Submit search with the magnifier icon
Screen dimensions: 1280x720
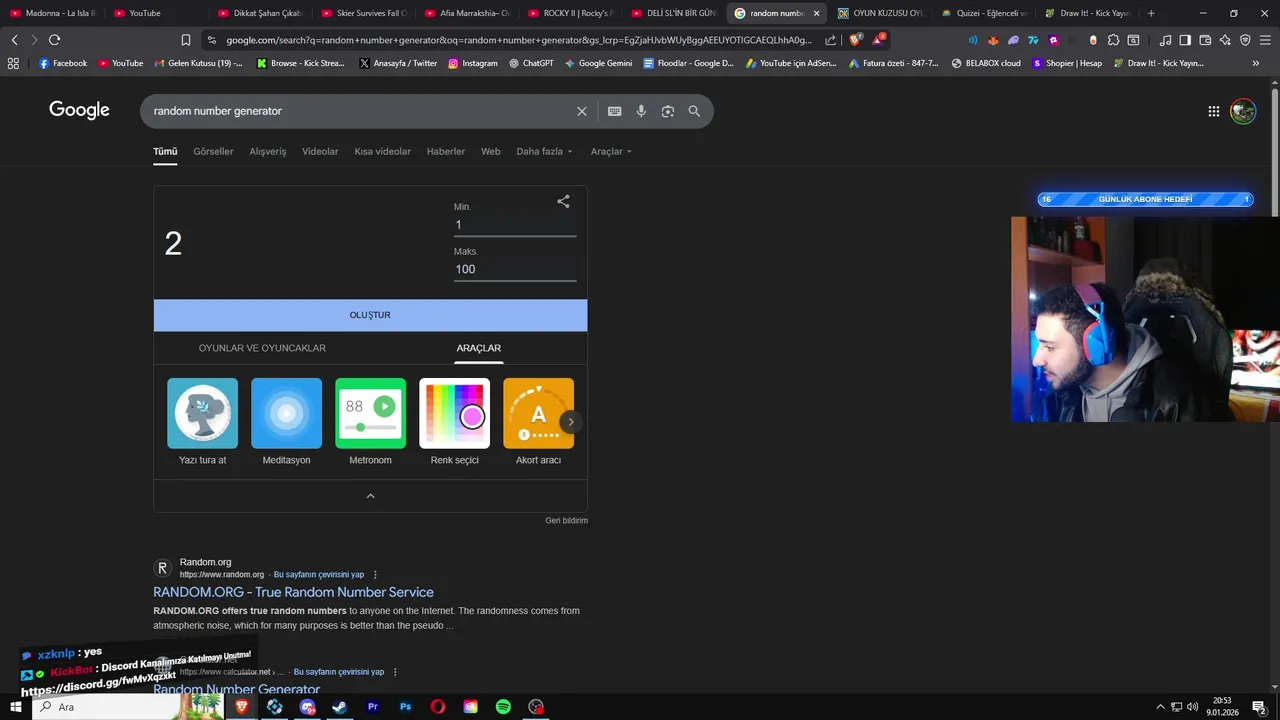click(x=694, y=111)
